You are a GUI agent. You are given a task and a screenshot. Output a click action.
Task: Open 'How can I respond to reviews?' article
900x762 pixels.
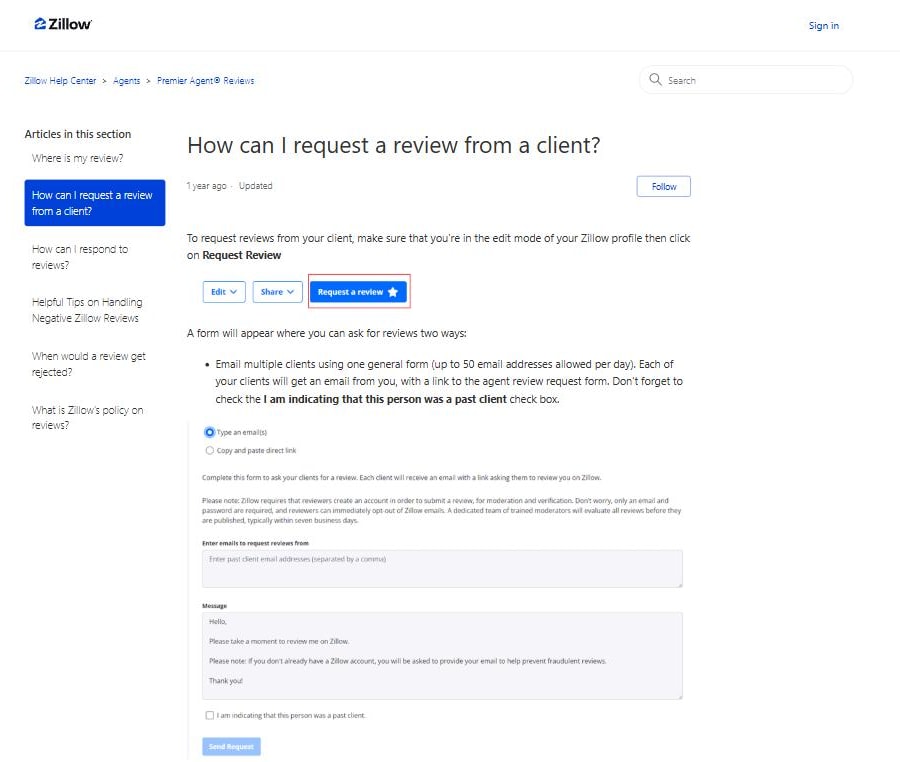pos(80,257)
